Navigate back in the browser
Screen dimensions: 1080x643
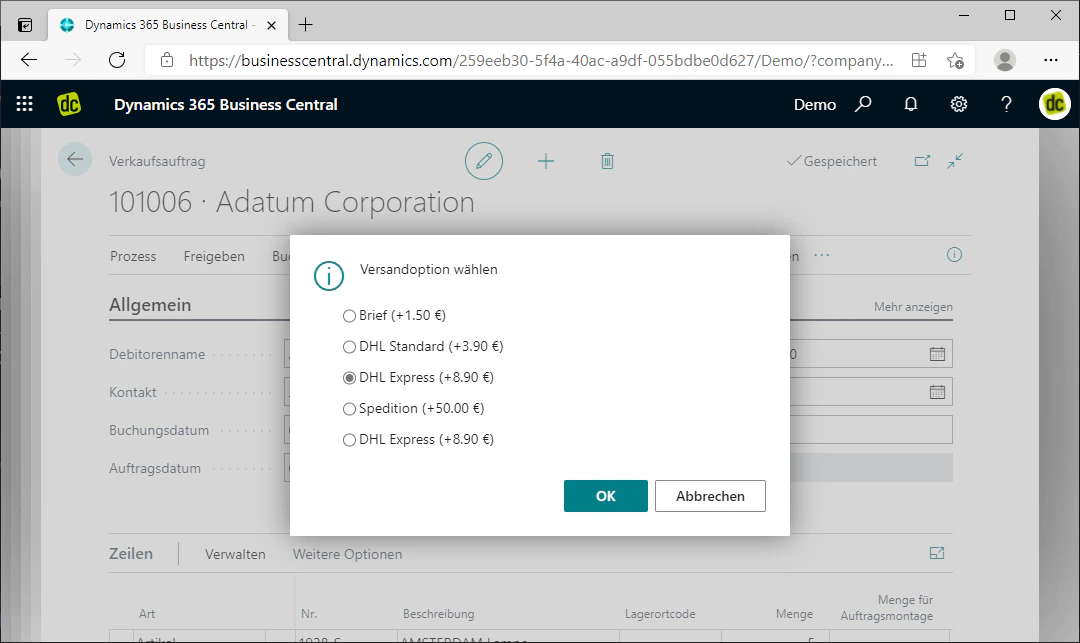(29, 60)
